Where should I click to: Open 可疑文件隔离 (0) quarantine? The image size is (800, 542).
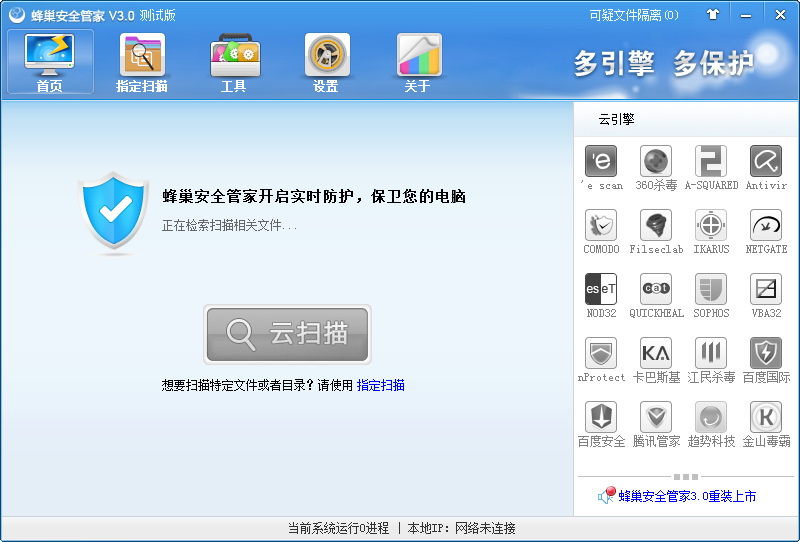(x=634, y=15)
